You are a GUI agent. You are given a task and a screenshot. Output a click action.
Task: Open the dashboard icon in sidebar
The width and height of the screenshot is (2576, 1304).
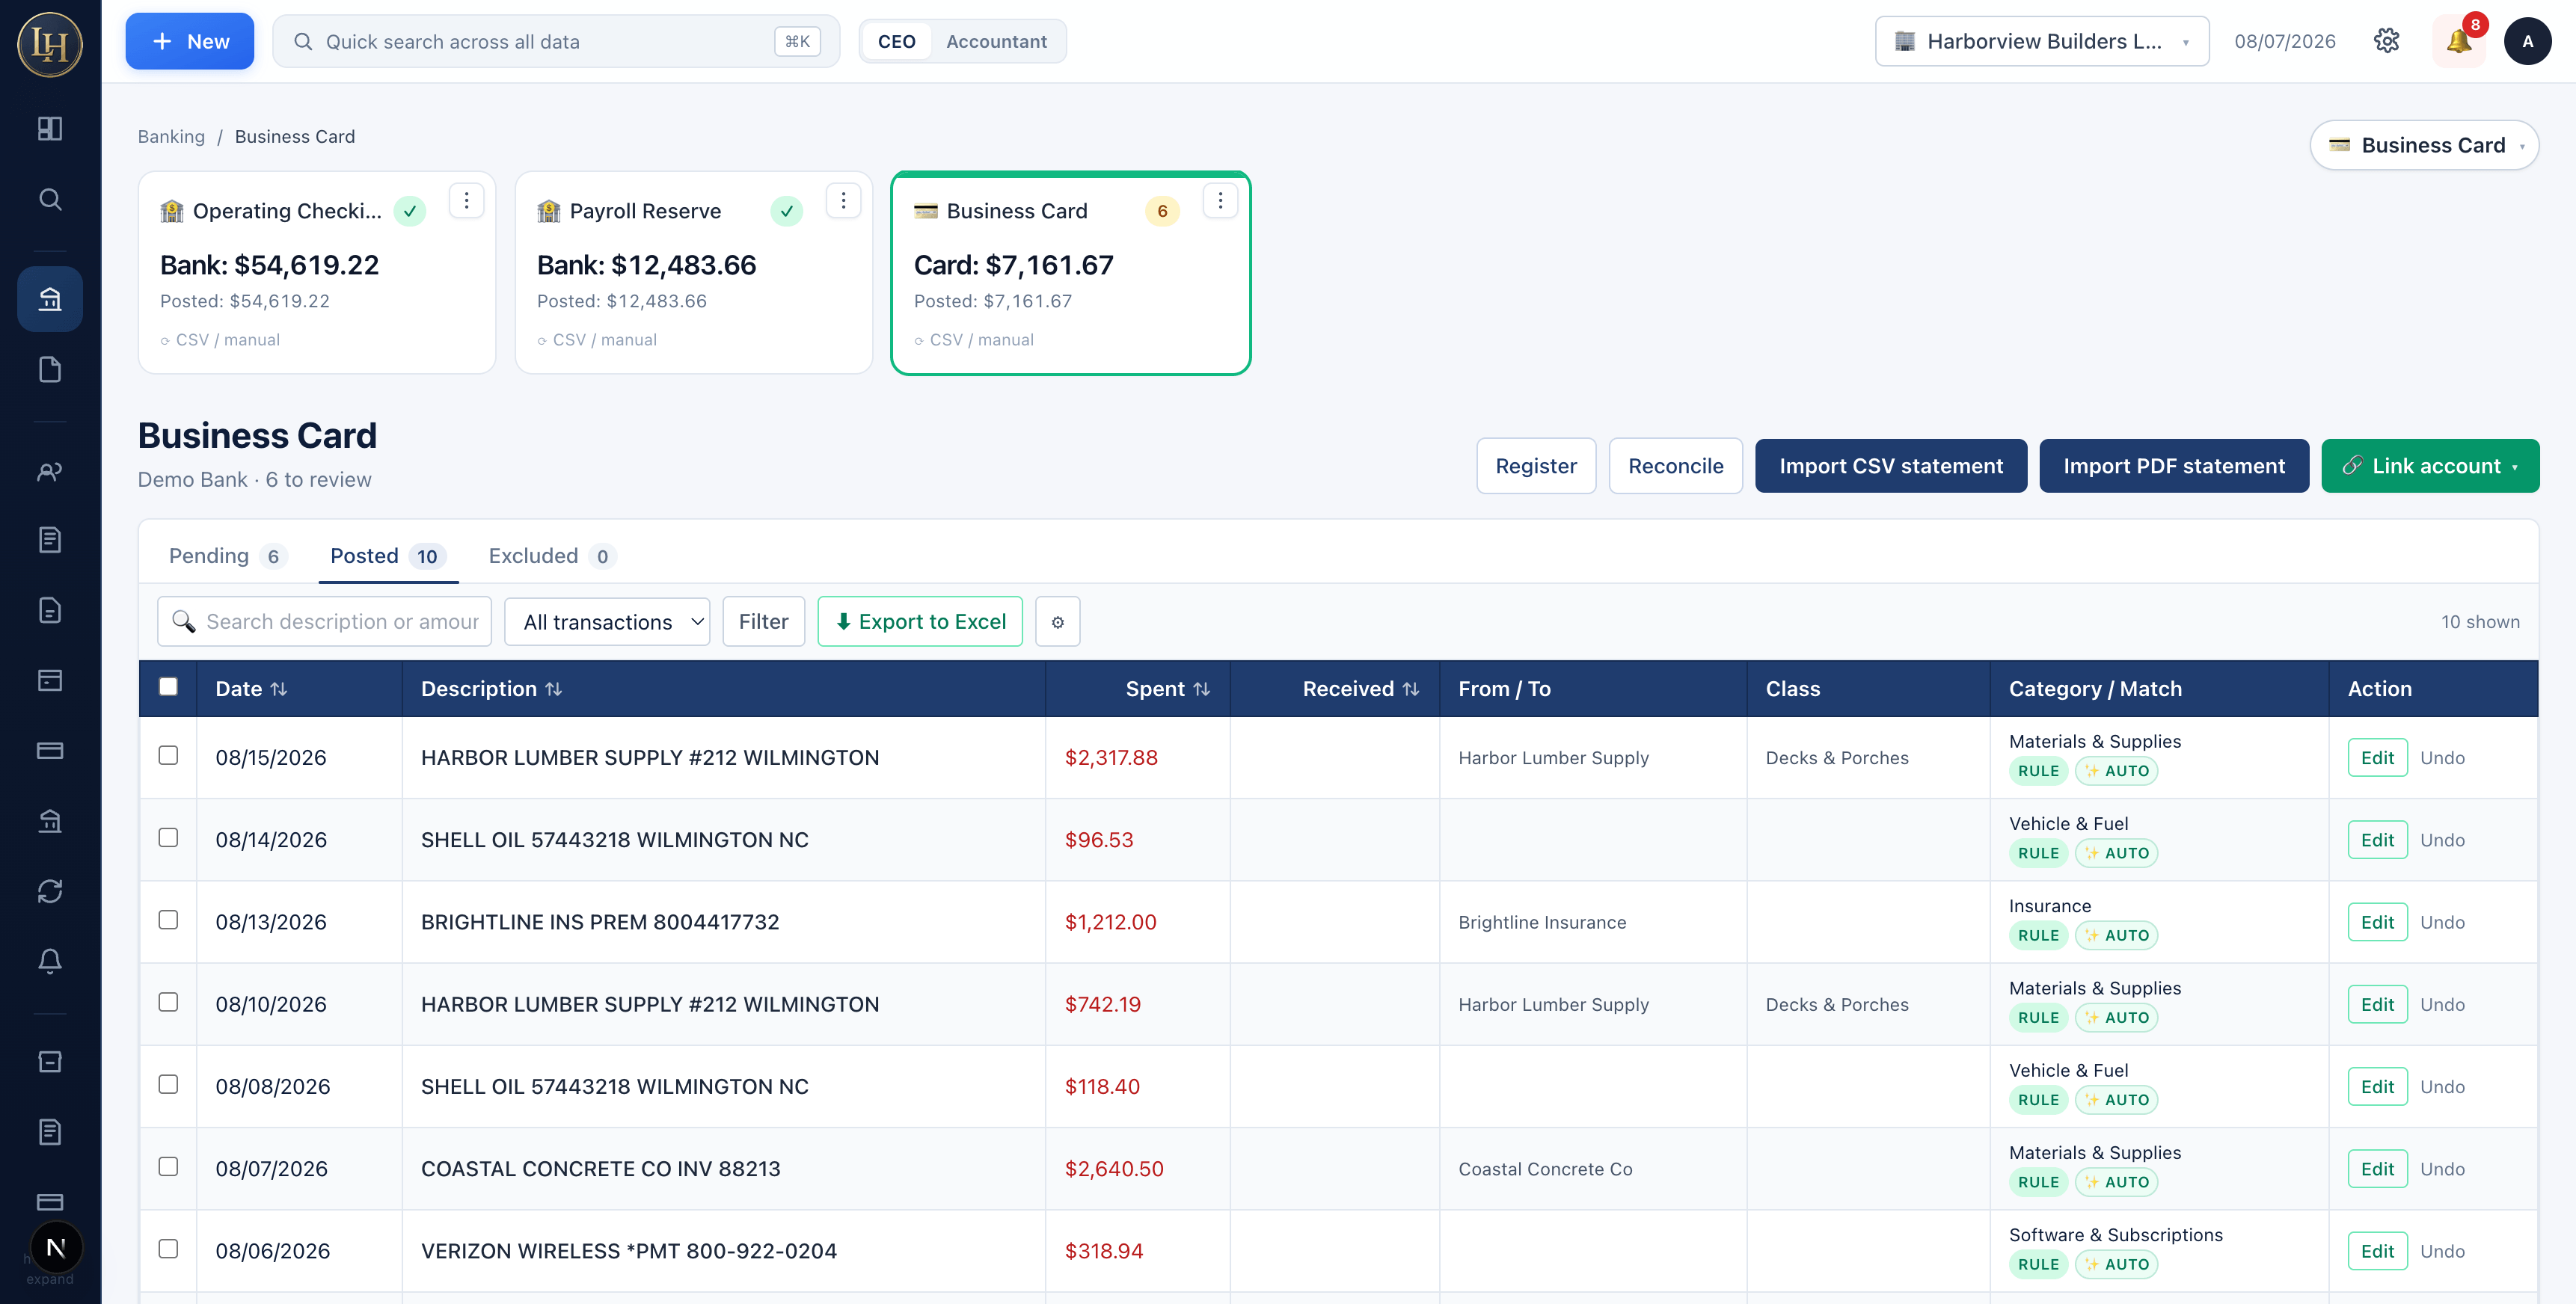tap(50, 128)
